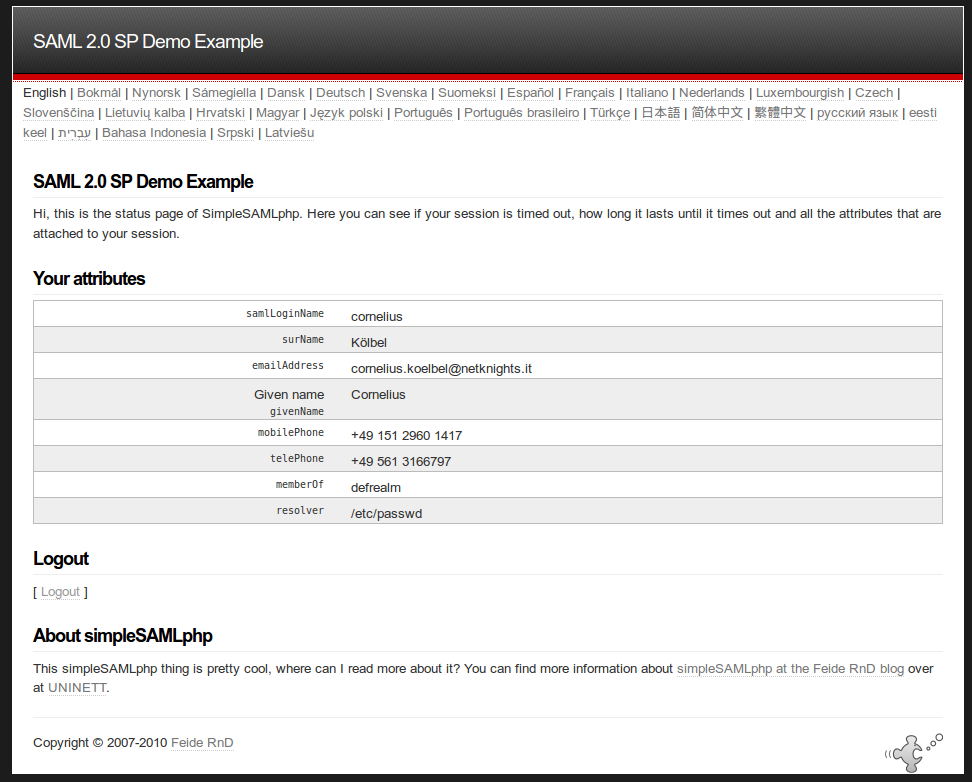Change language to Nederlands

[x=711, y=93]
